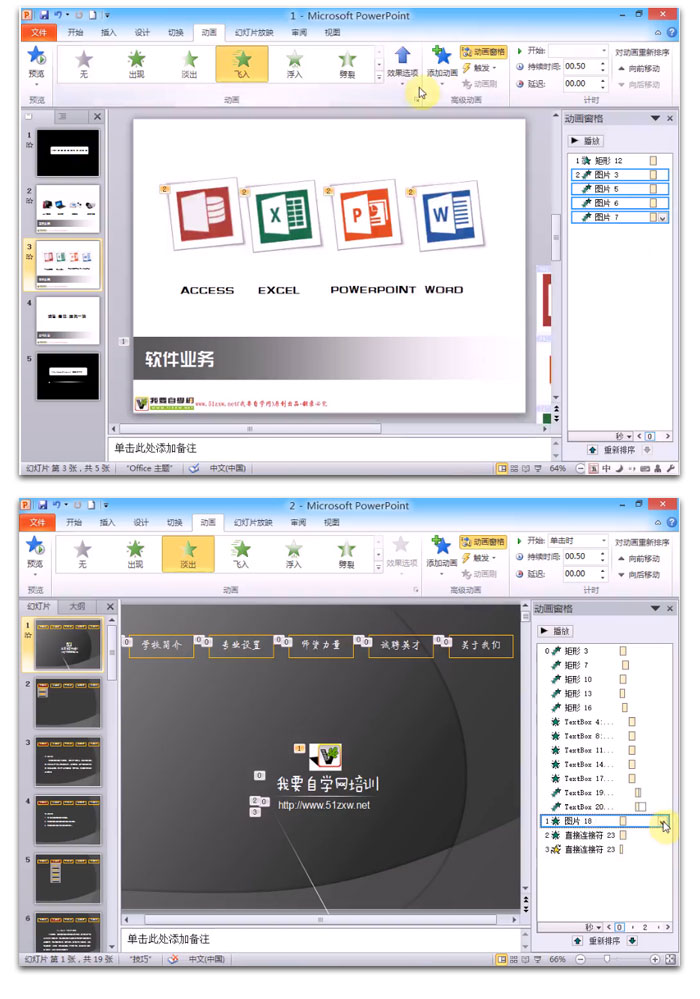Open 效果选项 arrow icon in top window

click(403, 56)
